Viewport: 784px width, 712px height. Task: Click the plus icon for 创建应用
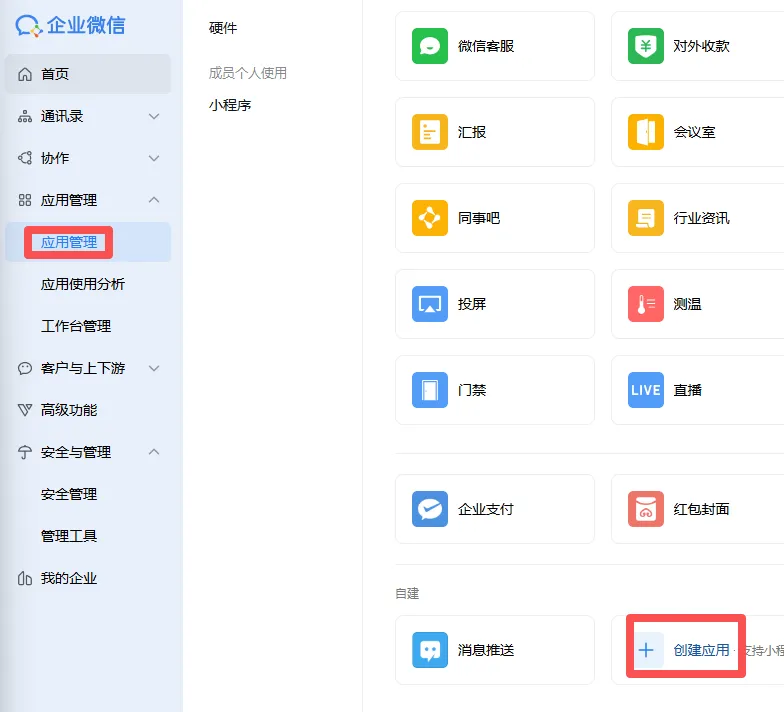tap(646, 650)
